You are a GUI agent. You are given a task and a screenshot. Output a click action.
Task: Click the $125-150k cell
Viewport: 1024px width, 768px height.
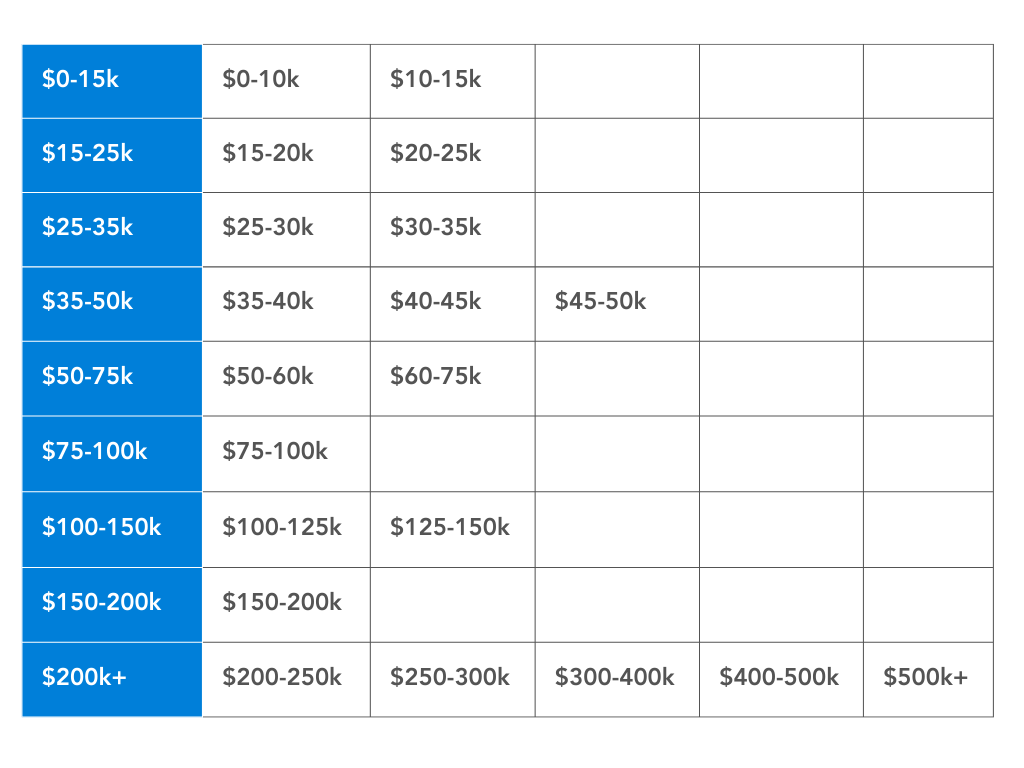click(452, 528)
